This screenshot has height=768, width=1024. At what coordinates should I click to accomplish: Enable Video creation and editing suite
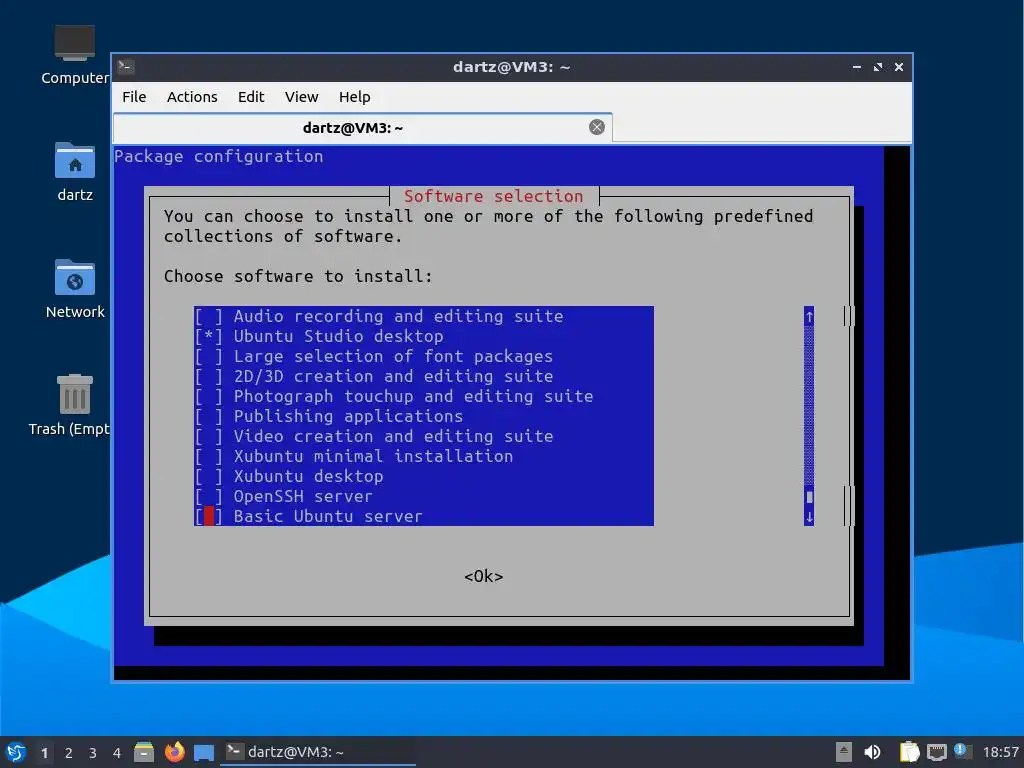[x=209, y=436]
